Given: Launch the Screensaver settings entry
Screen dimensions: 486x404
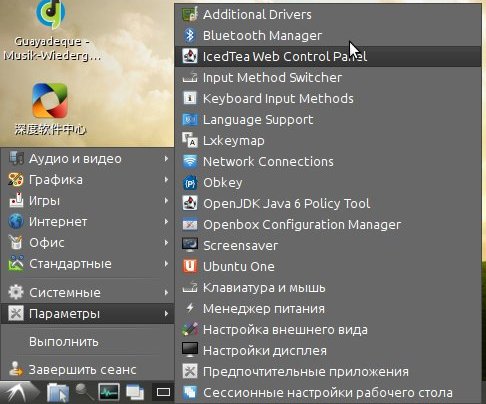Looking at the screenshot, I should 328,245.
